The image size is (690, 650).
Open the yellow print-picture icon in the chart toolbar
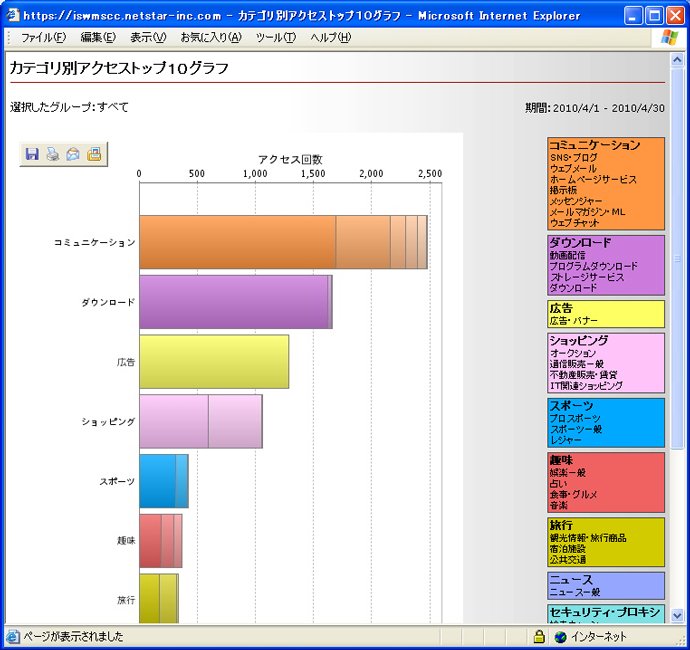click(94, 154)
